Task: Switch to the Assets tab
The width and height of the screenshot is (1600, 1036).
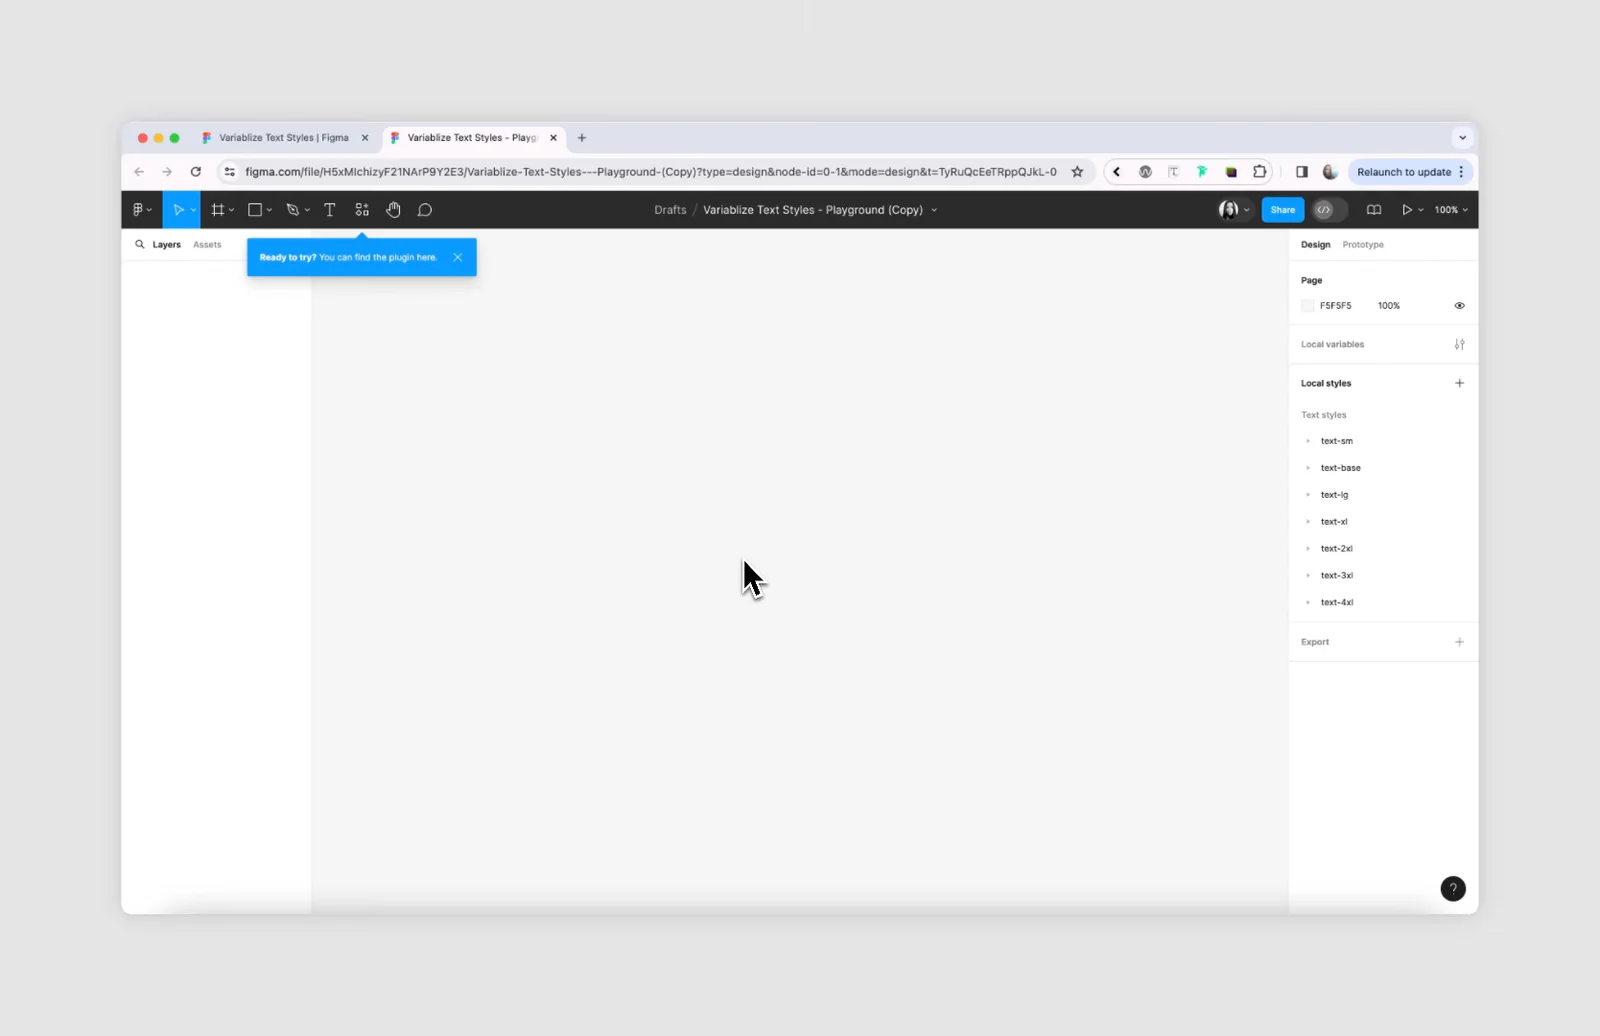Action: [207, 245]
